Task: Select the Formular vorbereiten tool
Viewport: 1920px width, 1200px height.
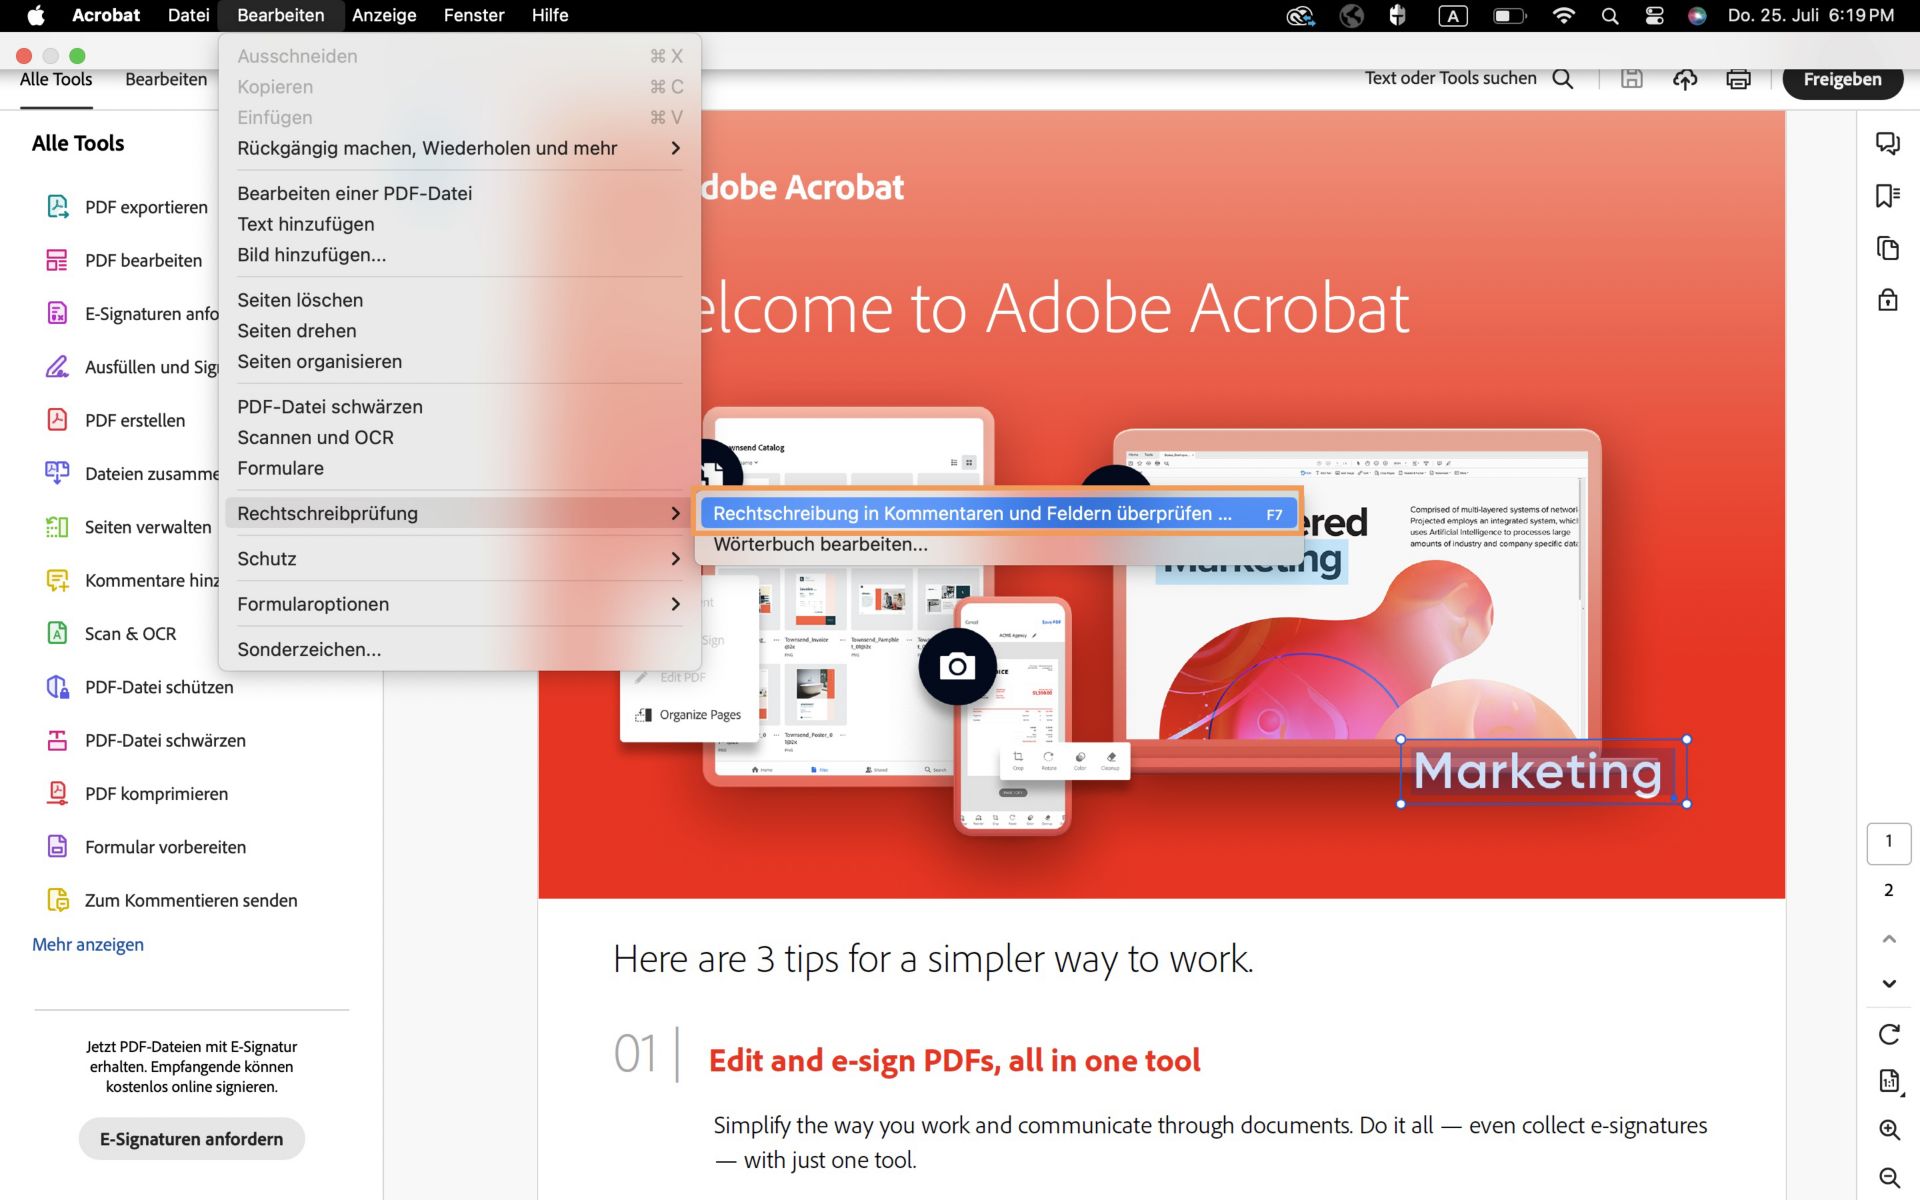Action: [165, 847]
